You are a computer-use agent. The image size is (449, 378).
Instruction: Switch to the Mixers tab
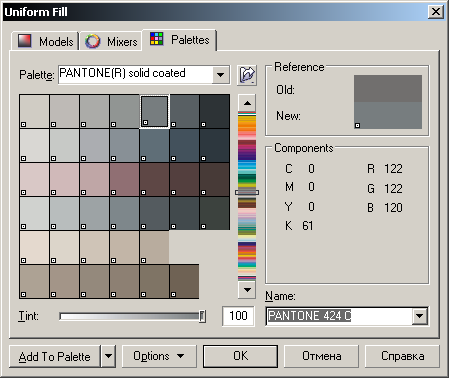[x=111, y=42]
